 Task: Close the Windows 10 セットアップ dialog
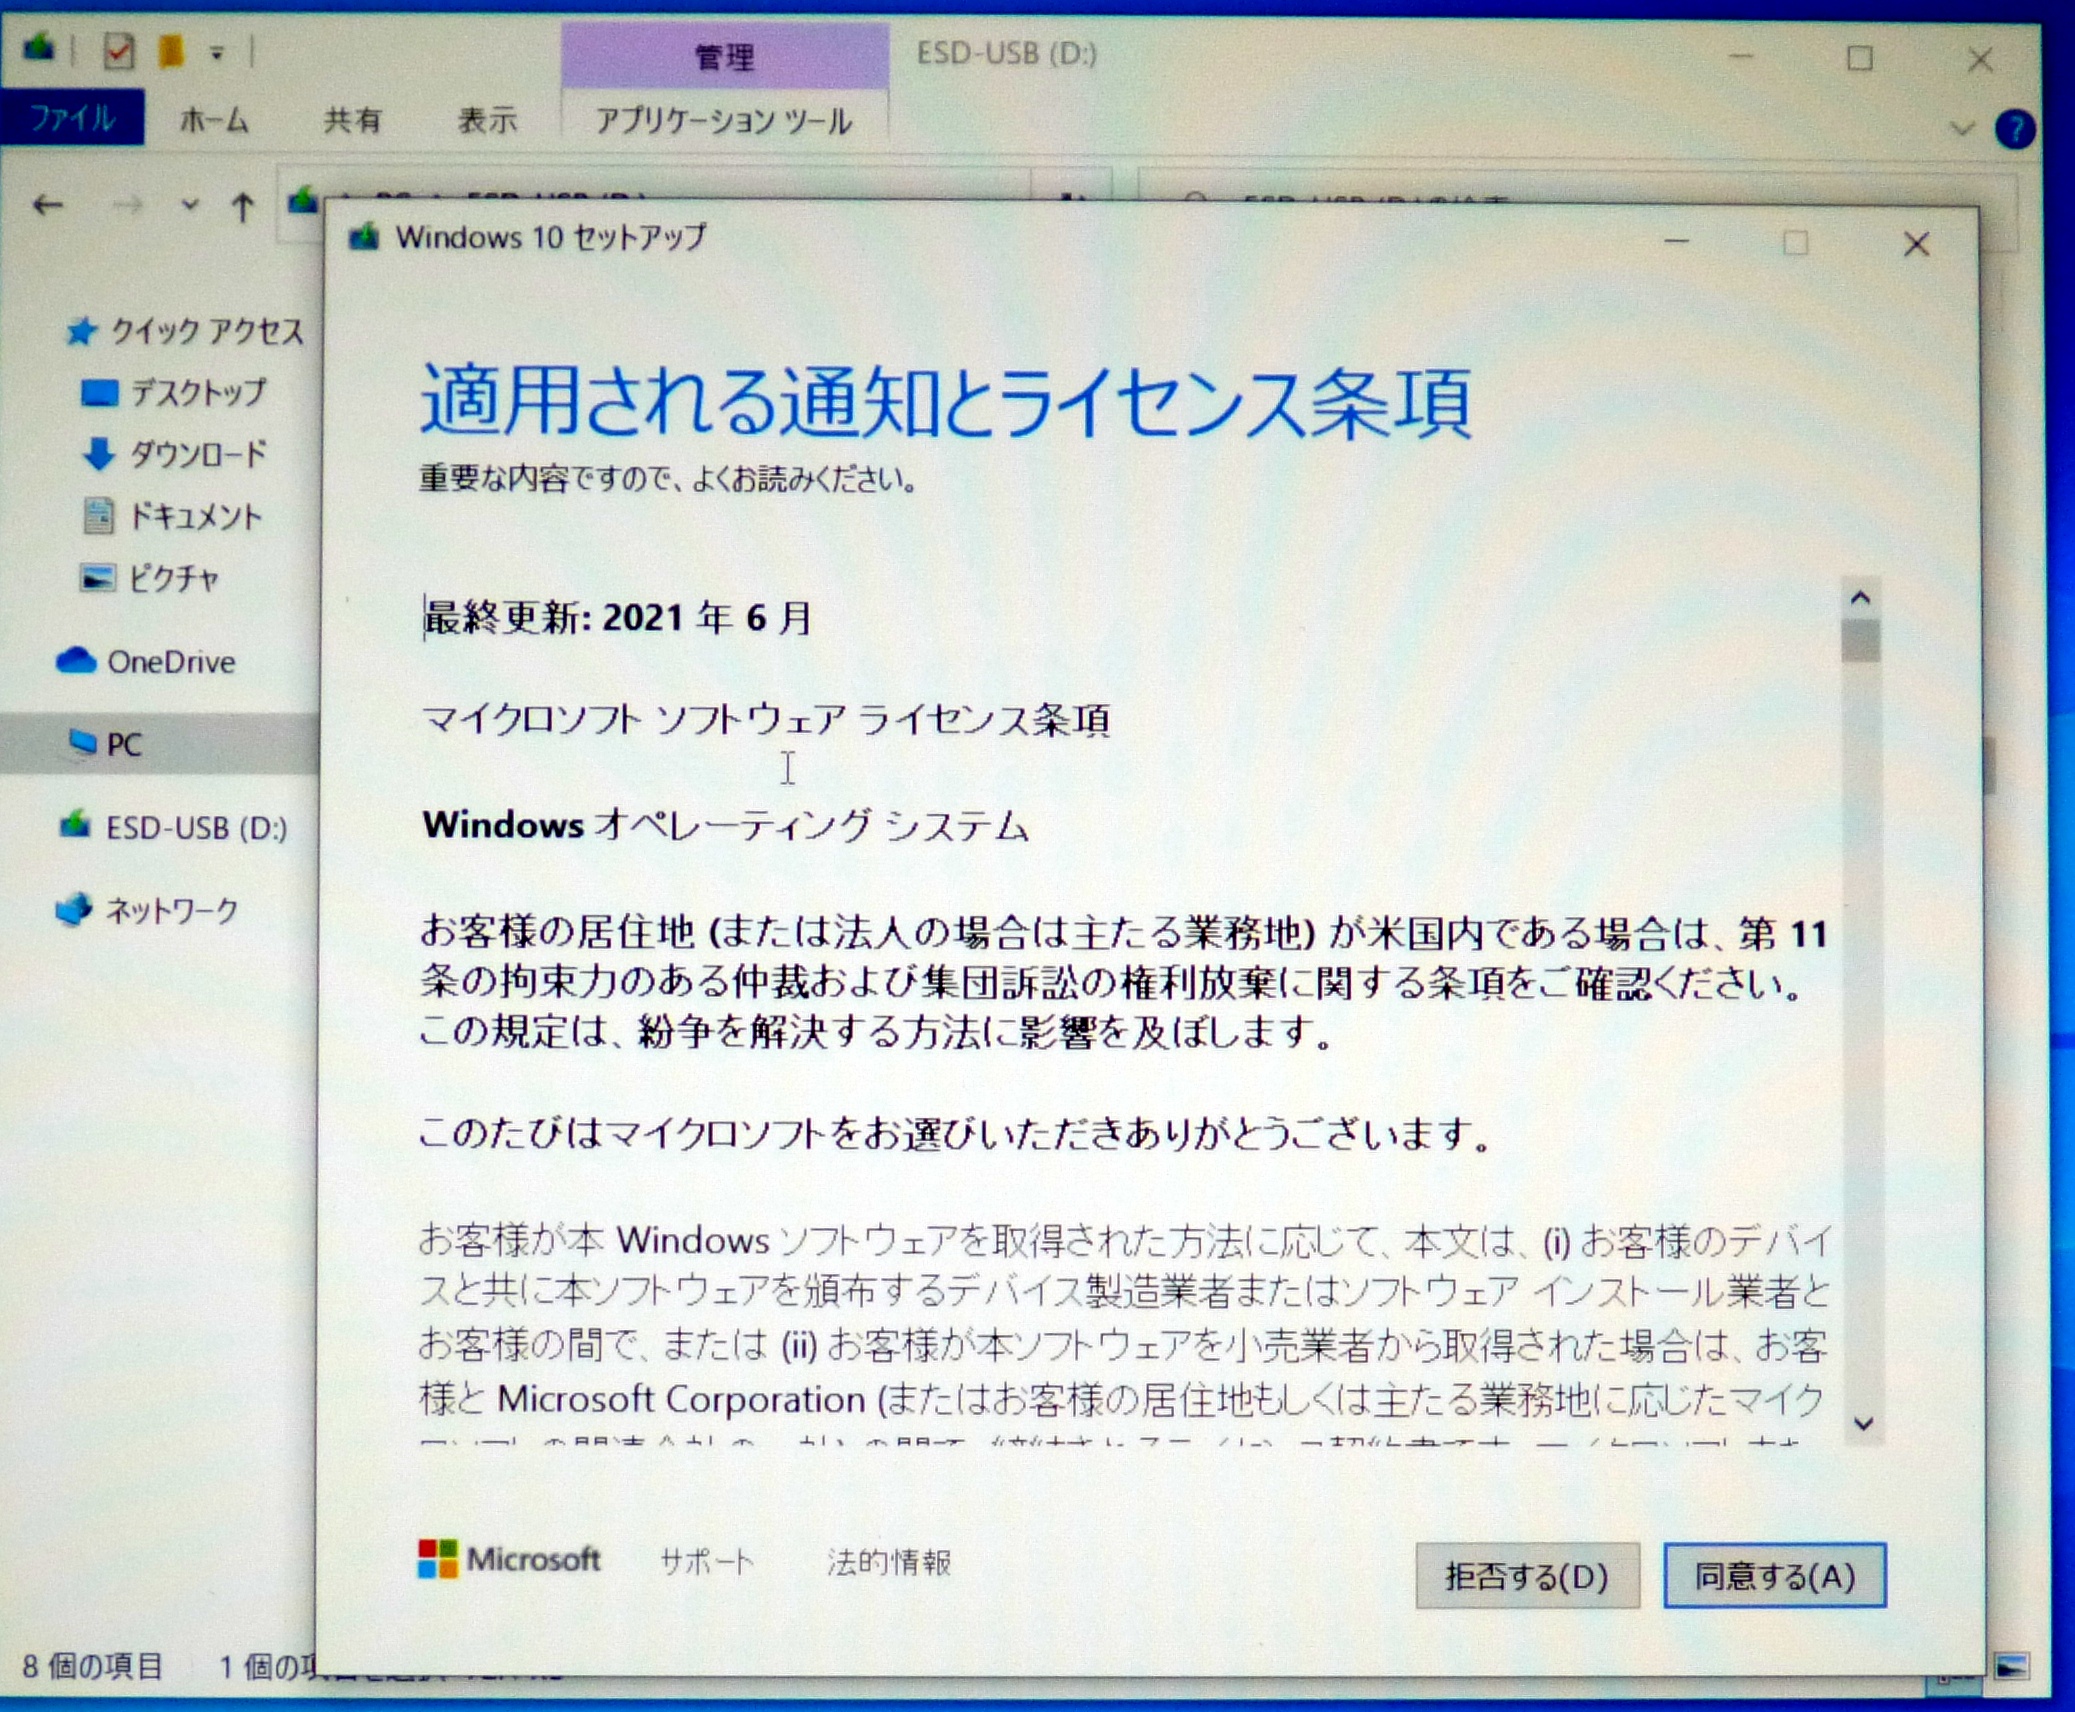pyautogui.click(x=1916, y=244)
